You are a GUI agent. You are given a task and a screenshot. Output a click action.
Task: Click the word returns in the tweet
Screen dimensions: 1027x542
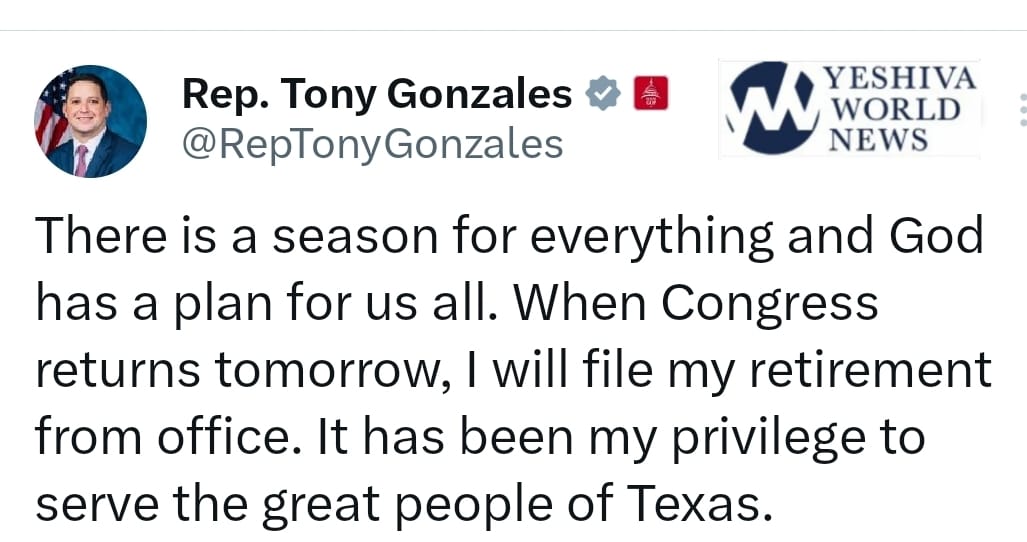[117, 370]
